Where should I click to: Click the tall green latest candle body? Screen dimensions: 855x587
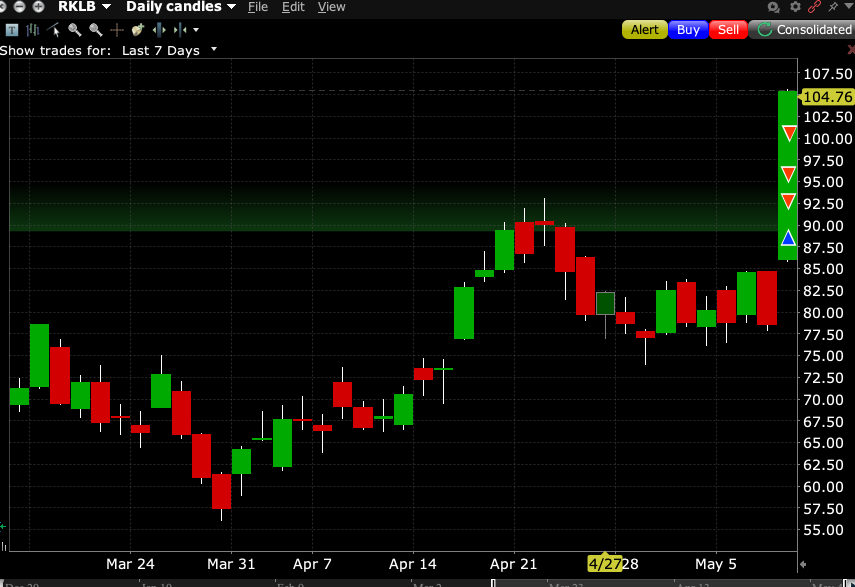click(x=787, y=175)
